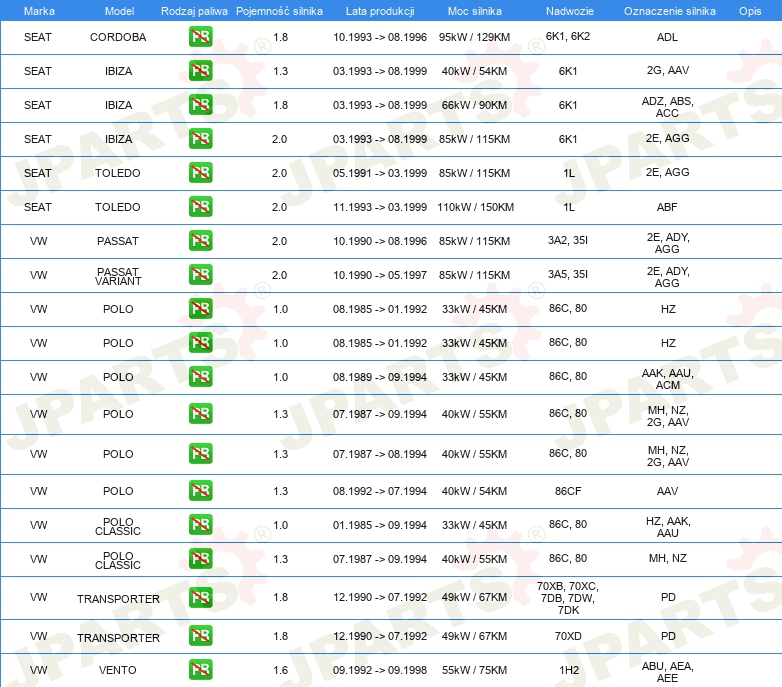Click the Pojemność silnika column header
782x687 pixels.
click(279, 11)
